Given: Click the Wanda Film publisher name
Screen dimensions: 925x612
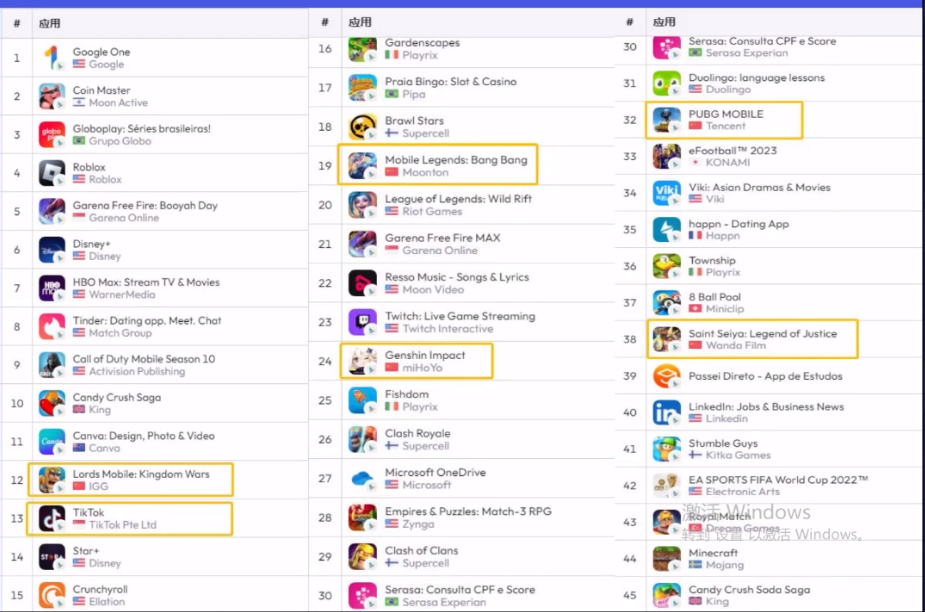Looking at the screenshot, I should [x=736, y=345].
